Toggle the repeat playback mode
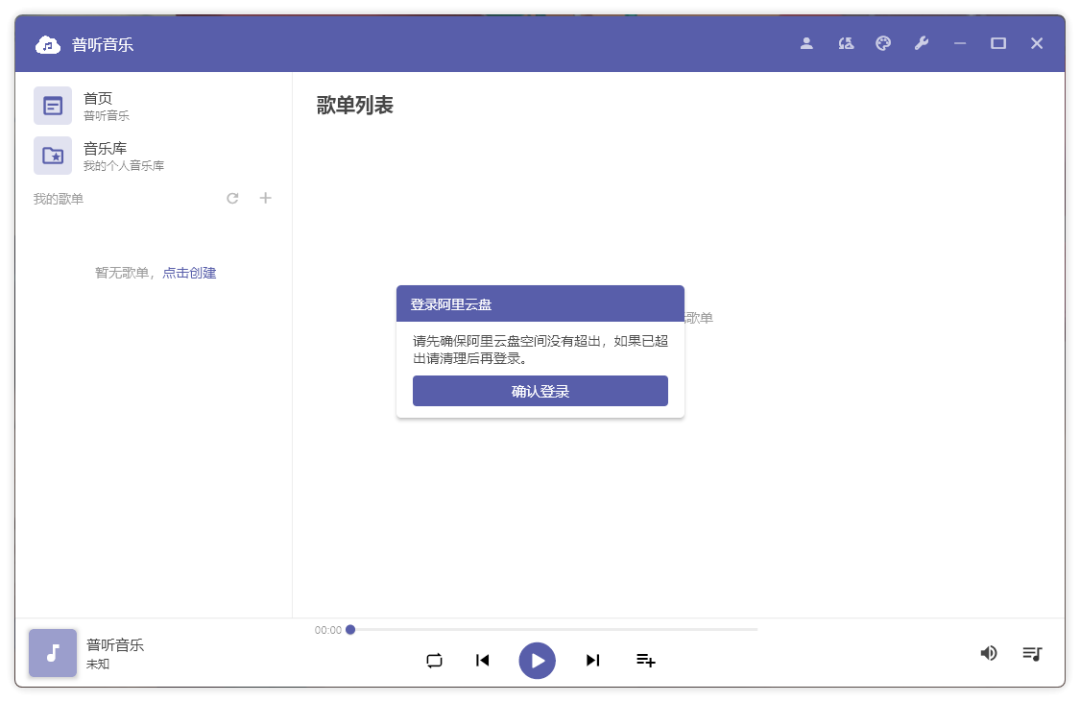The height and width of the screenshot is (702, 1080). coord(434,660)
